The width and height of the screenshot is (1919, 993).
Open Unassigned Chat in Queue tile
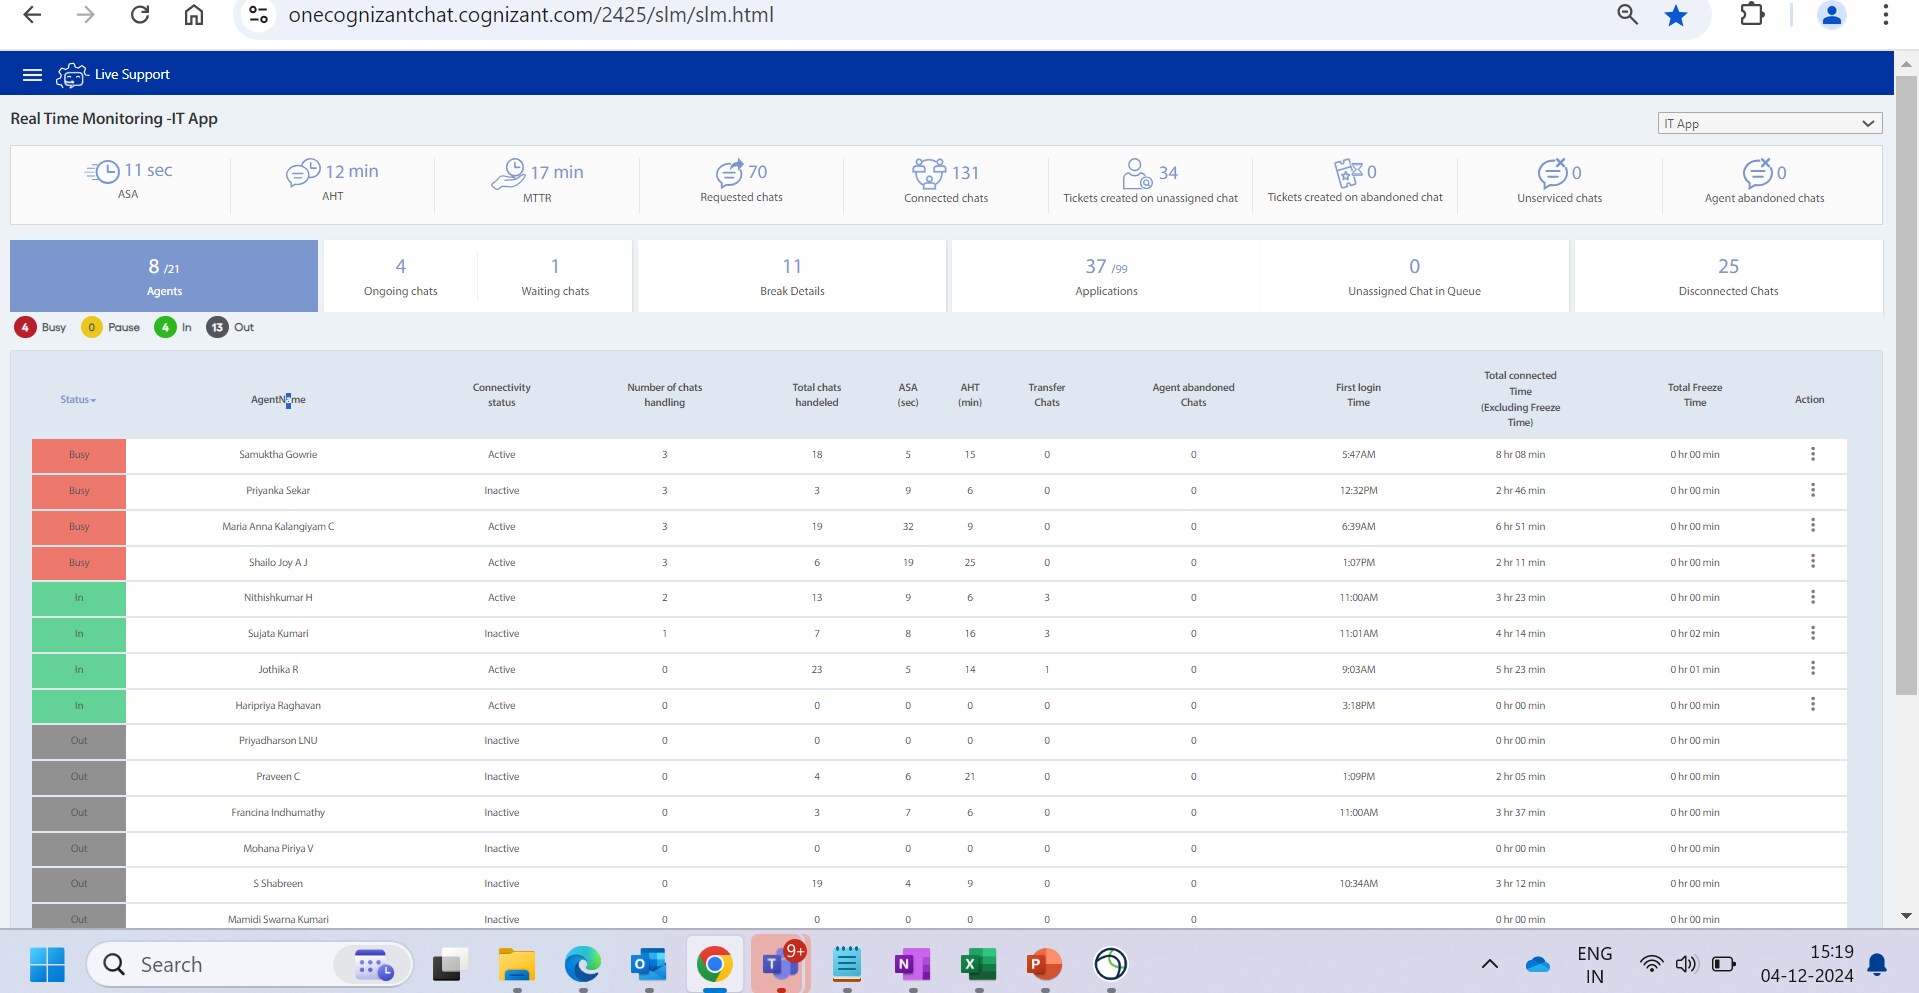coord(1414,276)
